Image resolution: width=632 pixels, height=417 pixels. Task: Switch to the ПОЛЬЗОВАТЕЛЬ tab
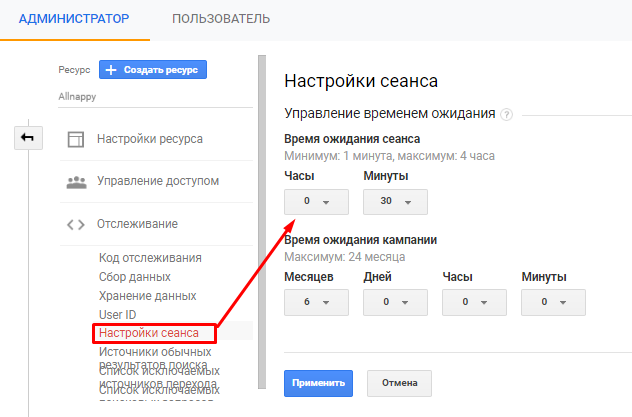[x=221, y=19]
